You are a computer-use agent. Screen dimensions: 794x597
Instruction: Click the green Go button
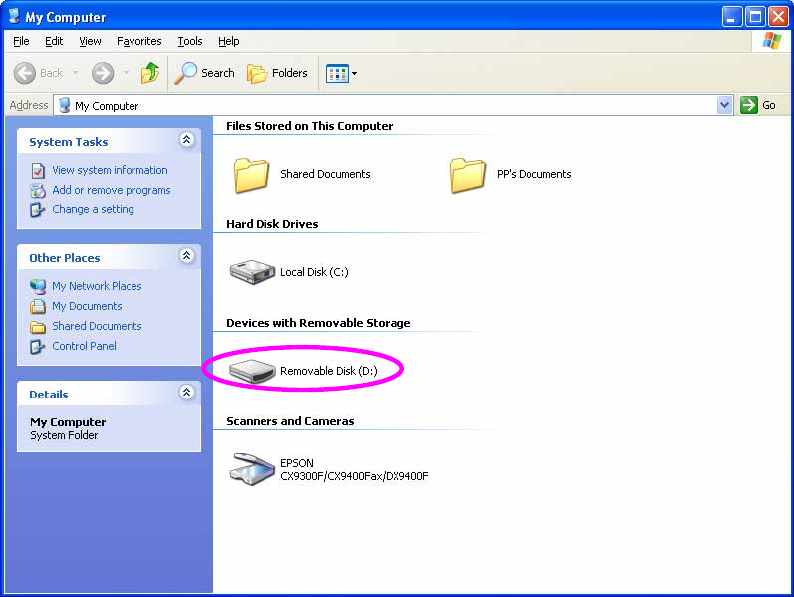758,105
